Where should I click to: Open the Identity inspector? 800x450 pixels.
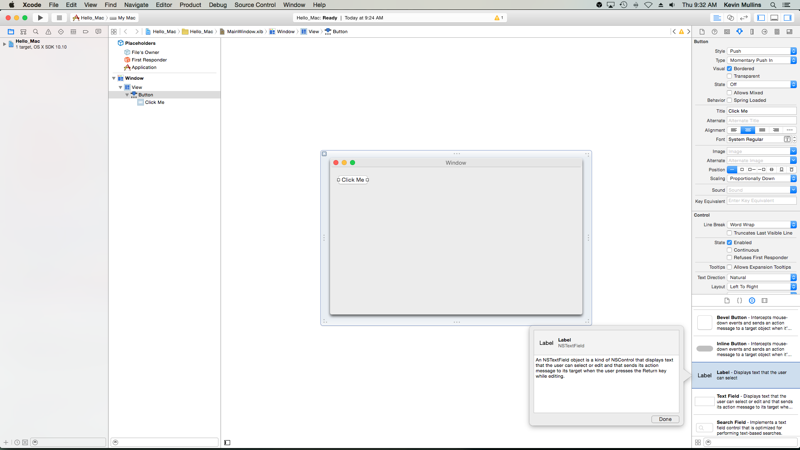tap(727, 32)
